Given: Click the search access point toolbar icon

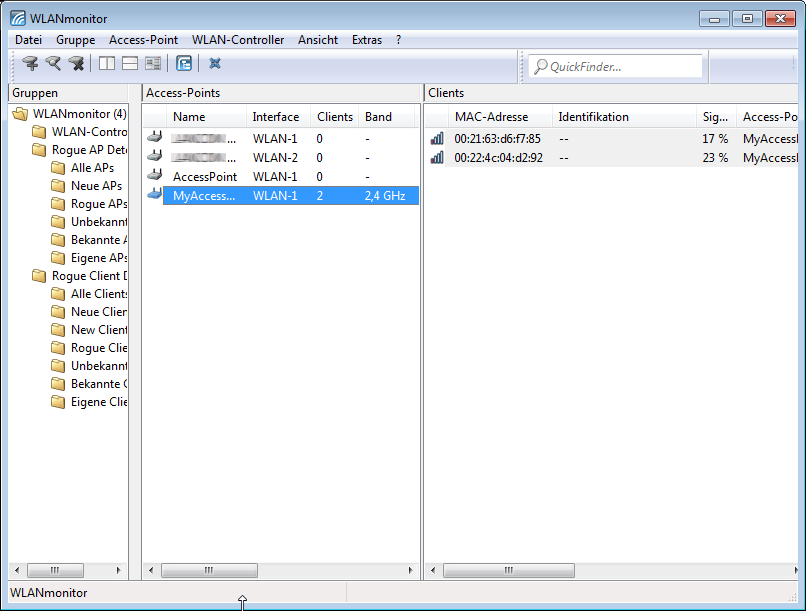Looking at the screenshot, I should click(x=53, y=64).
